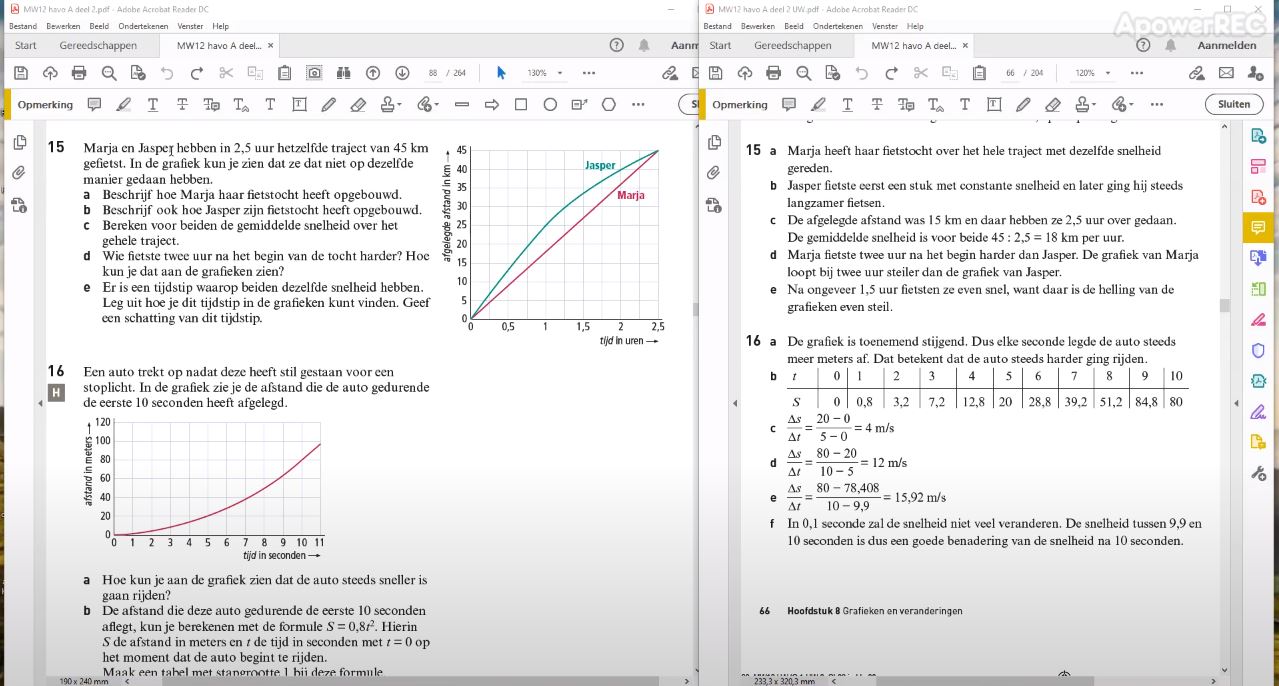Select underline text tool in left window
1279x686 pixels.
point(153,104)
